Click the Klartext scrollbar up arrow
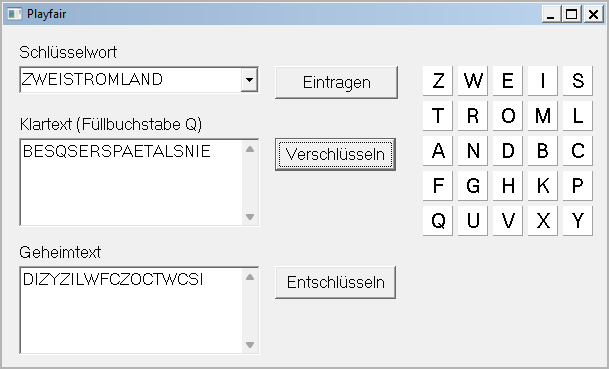Viewport: 609px width, 369px height. (x=250, y=149)
